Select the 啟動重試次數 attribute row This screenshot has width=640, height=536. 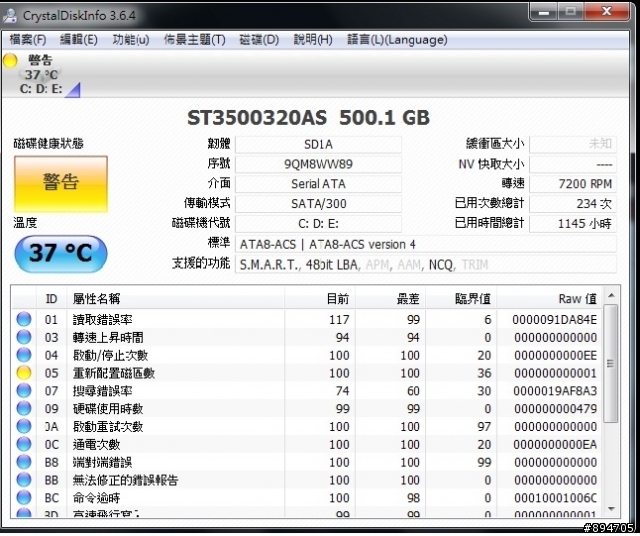307,426
